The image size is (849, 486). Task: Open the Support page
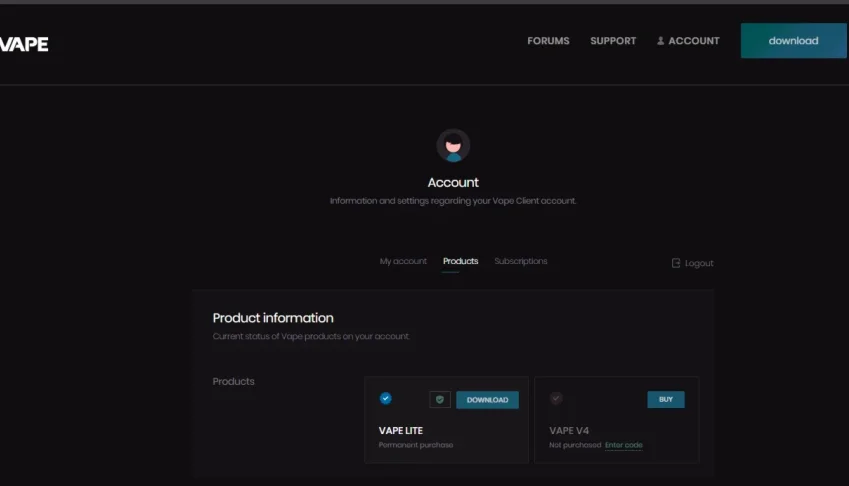[613, 41]
